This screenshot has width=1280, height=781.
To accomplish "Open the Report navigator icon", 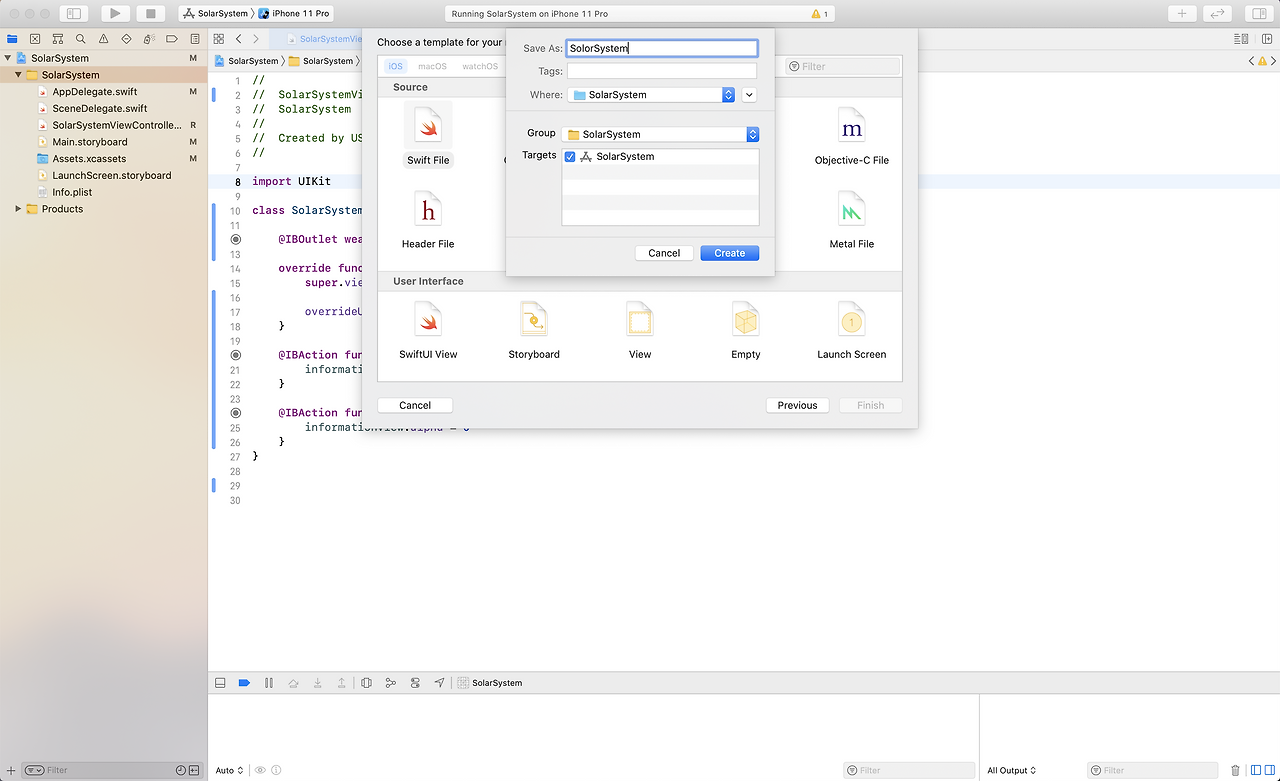I will click(x=194, y=39).
